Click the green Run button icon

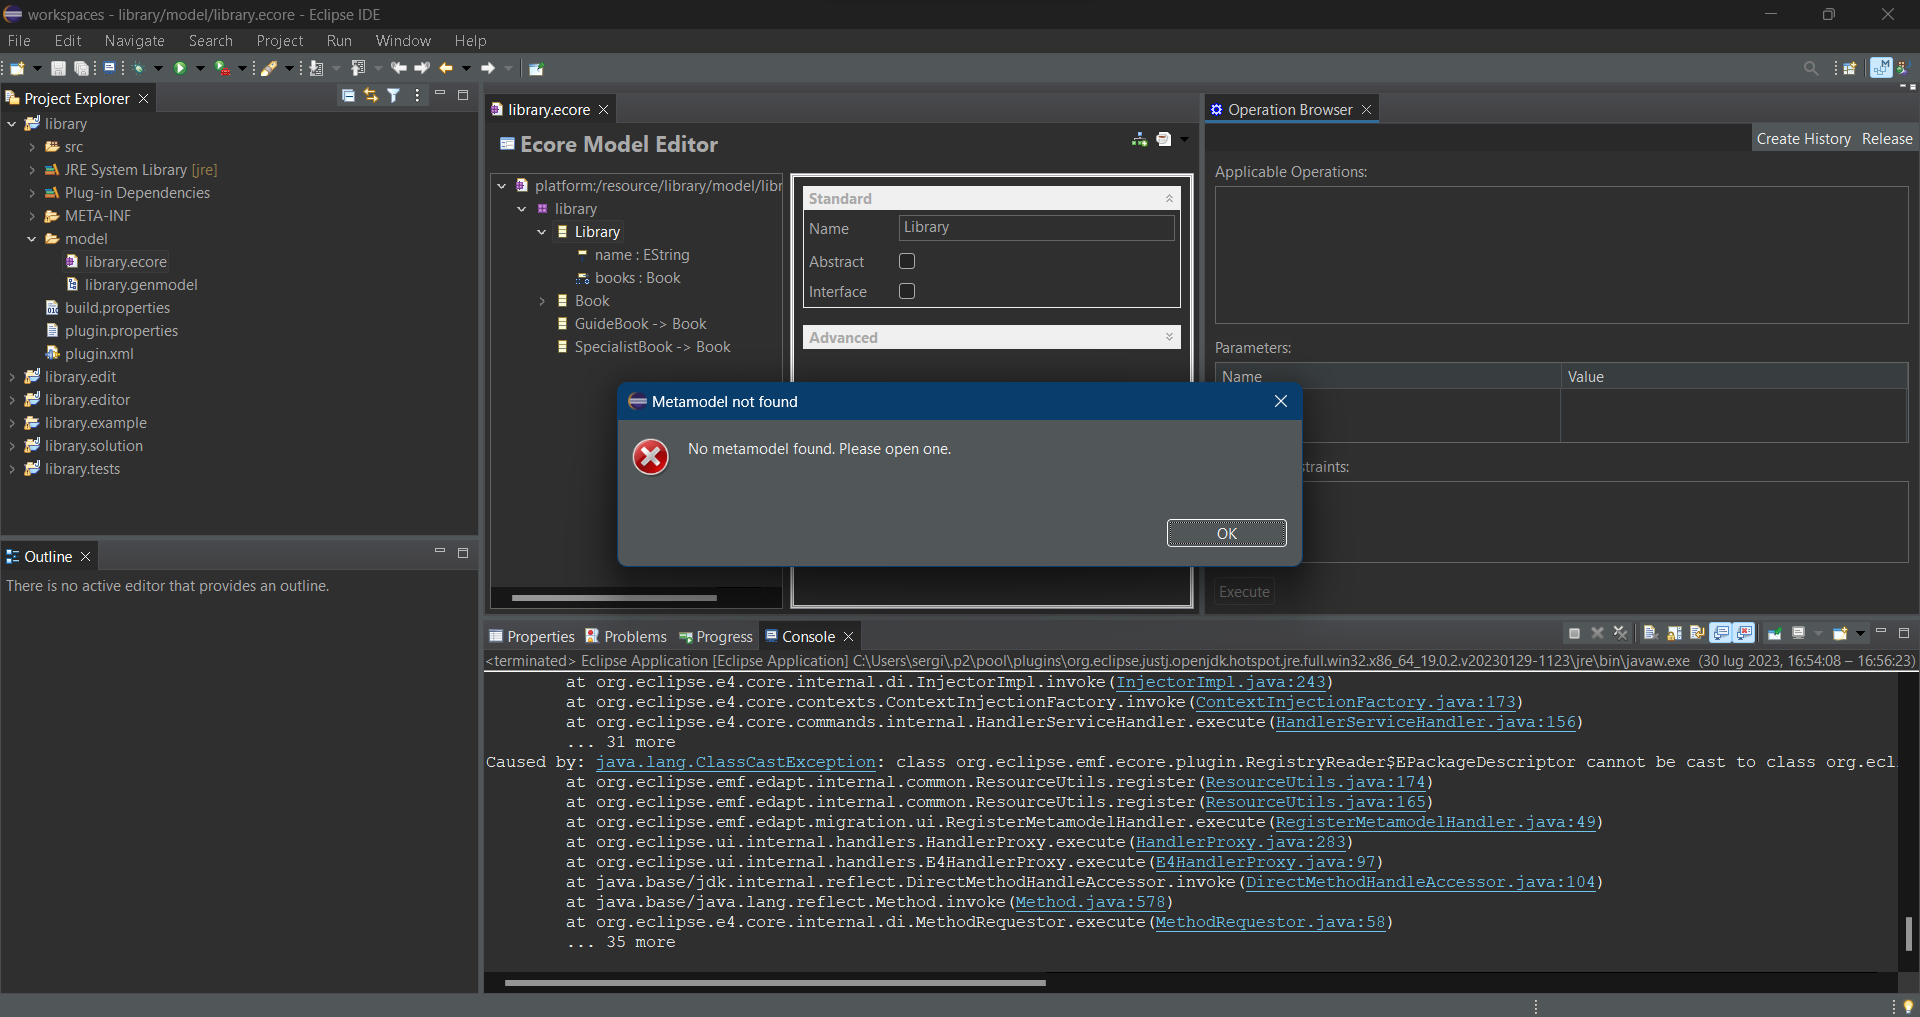click(180, 68)
